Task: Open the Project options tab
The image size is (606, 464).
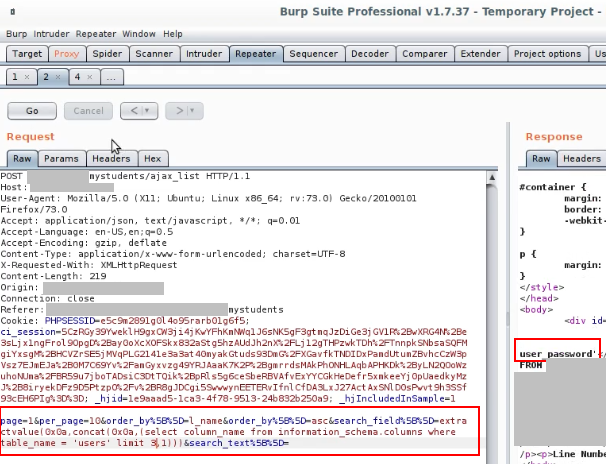Action: click(x=547, y=54)
